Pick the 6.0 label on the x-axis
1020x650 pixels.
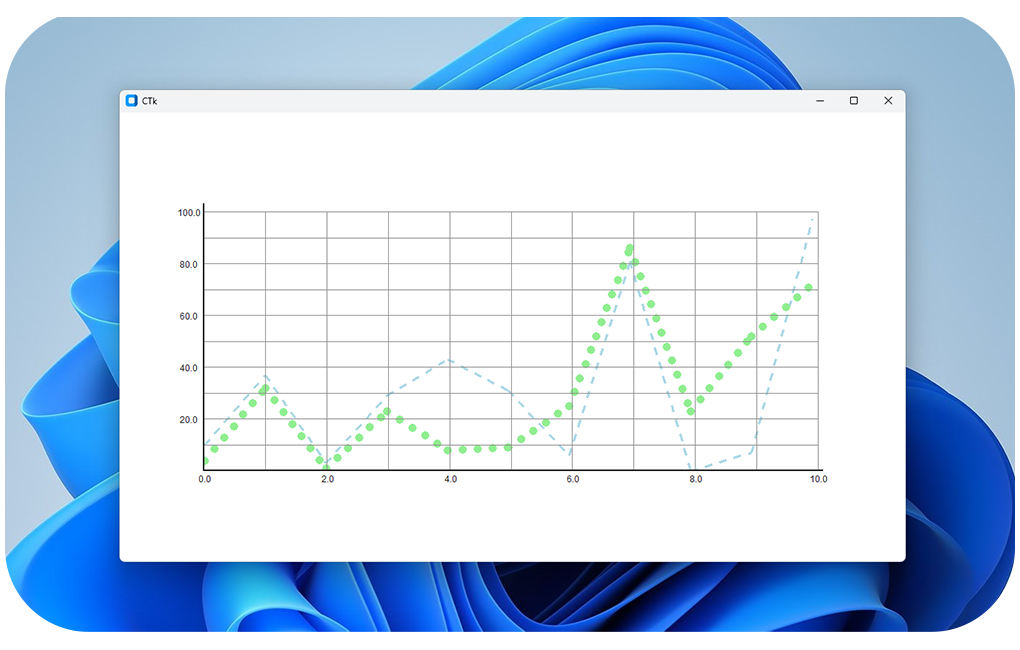tap(573, 480)
